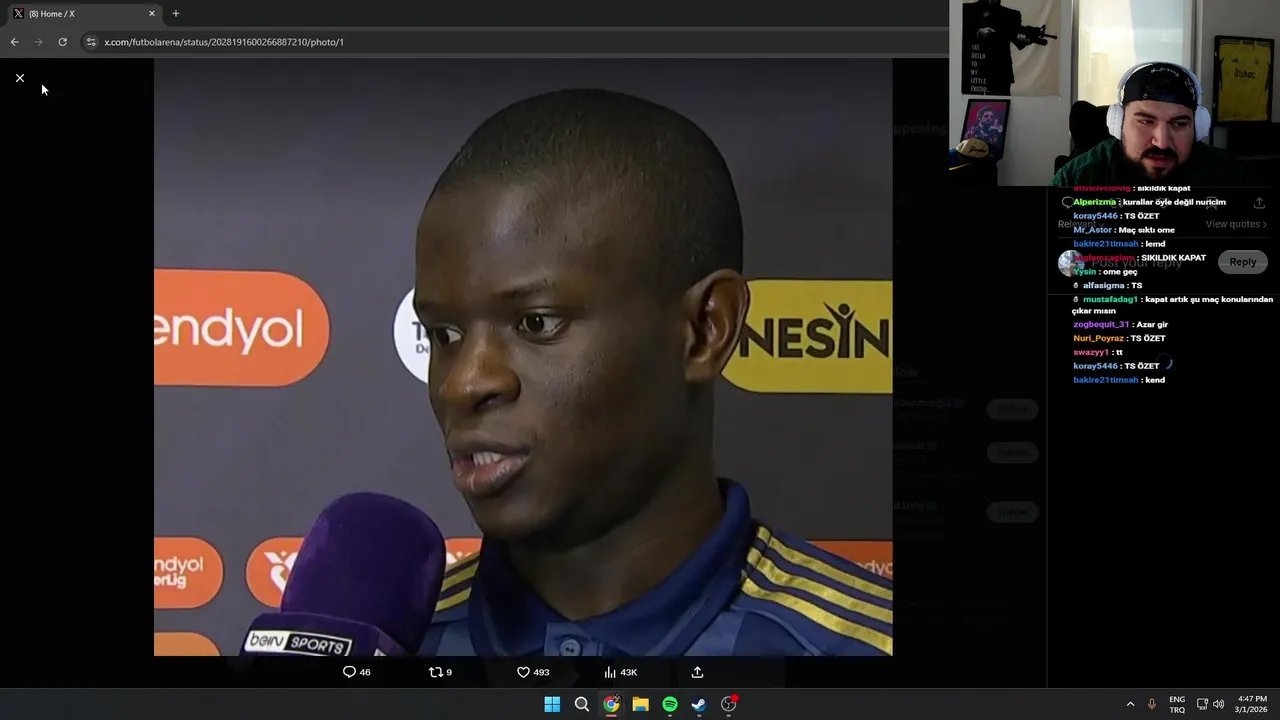
Task: Click the Reply button in the side panel
Action: pos(1242,262)
